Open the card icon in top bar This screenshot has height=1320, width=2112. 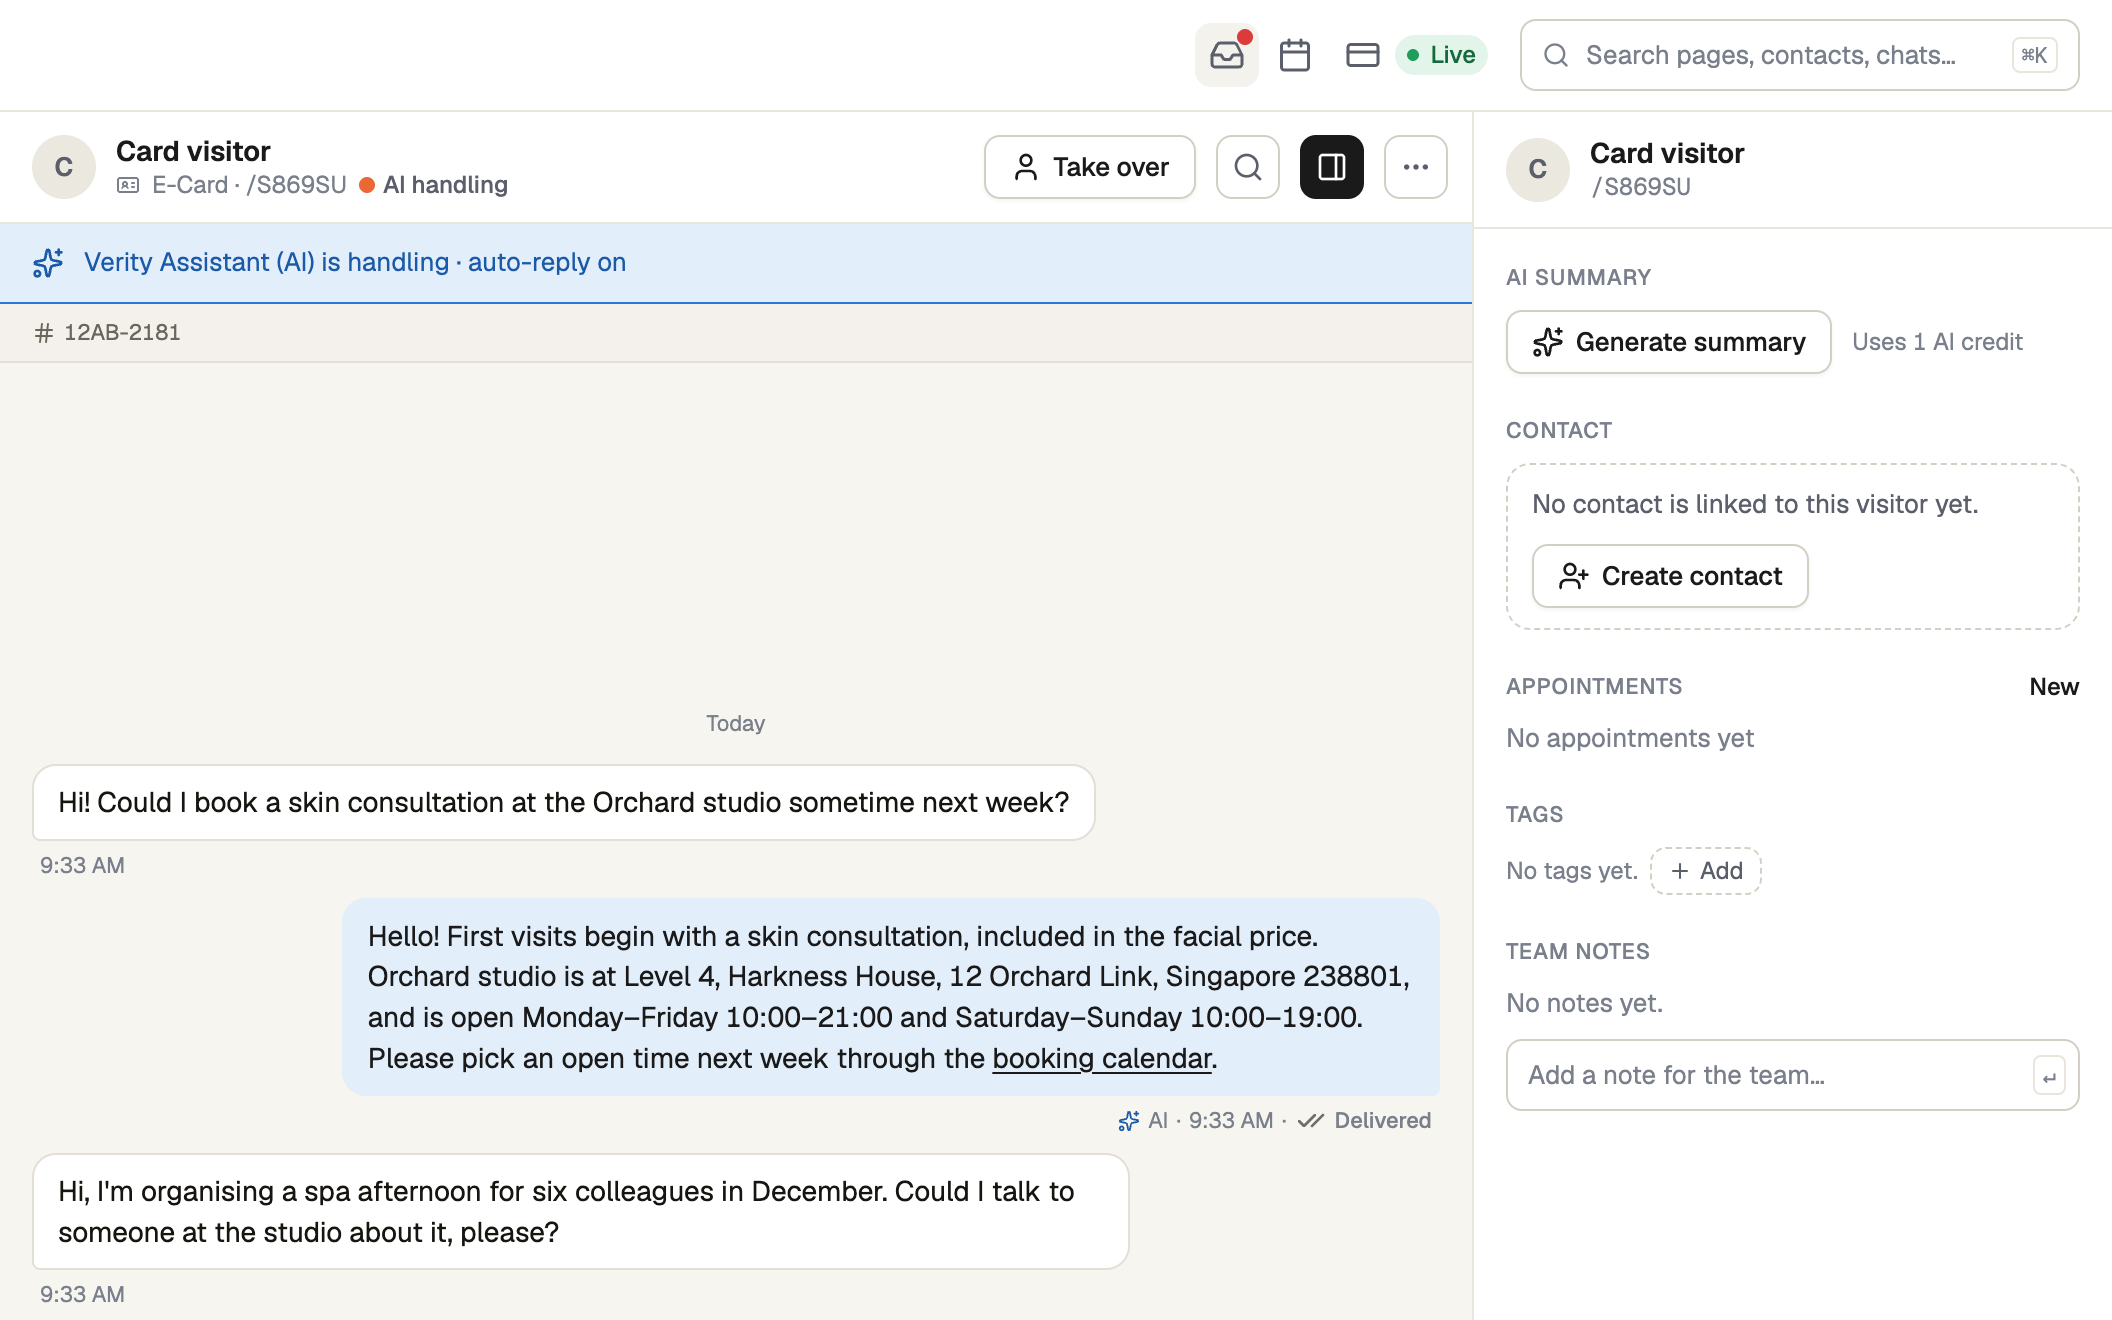pyautogui.click(x=1362, y=55)
